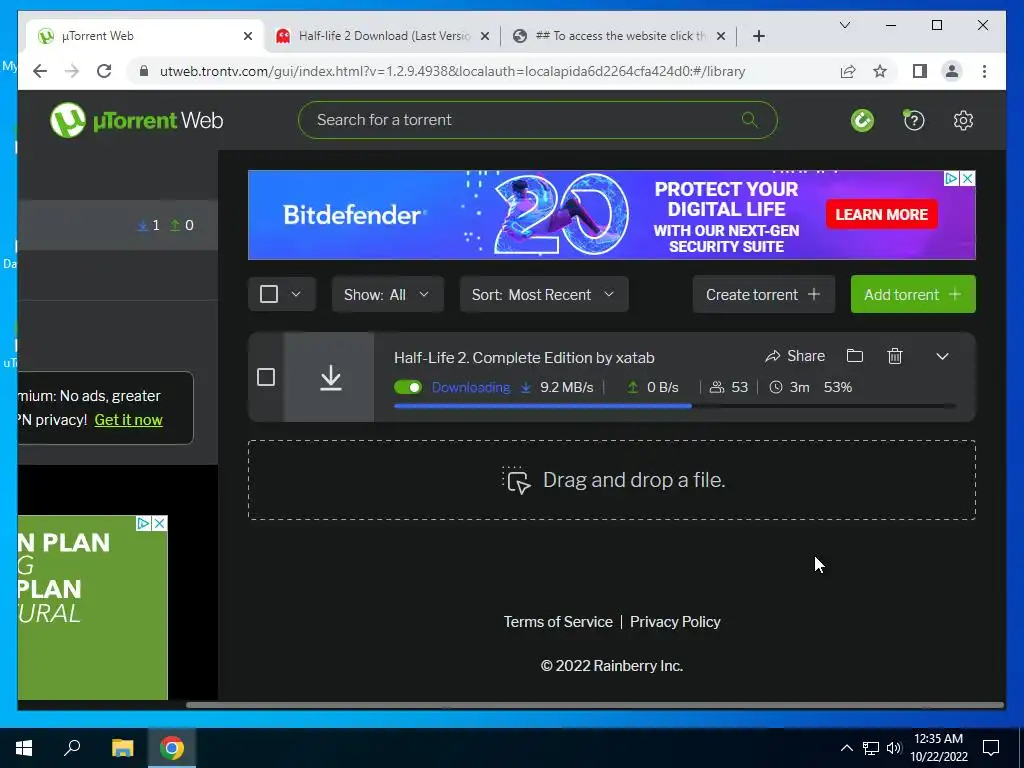Viewport: 1024px width, 768px height.
Task: Click Learn More on Bitdefender ad
Action: (x=882, y=215)
